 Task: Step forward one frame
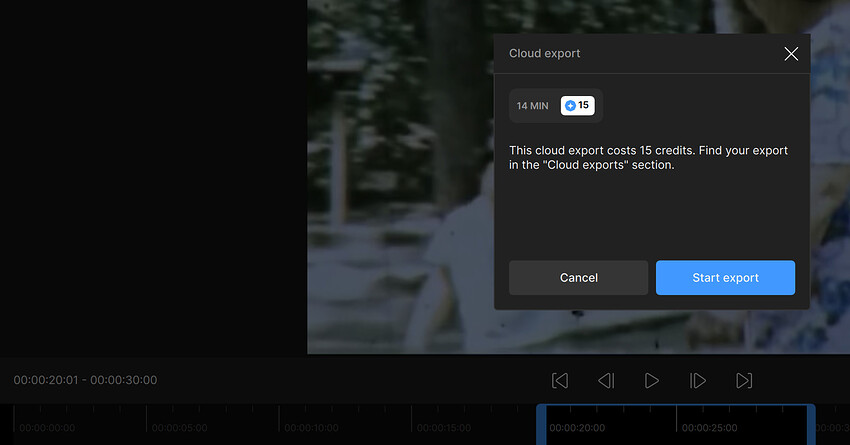click(x=698, y=380)
